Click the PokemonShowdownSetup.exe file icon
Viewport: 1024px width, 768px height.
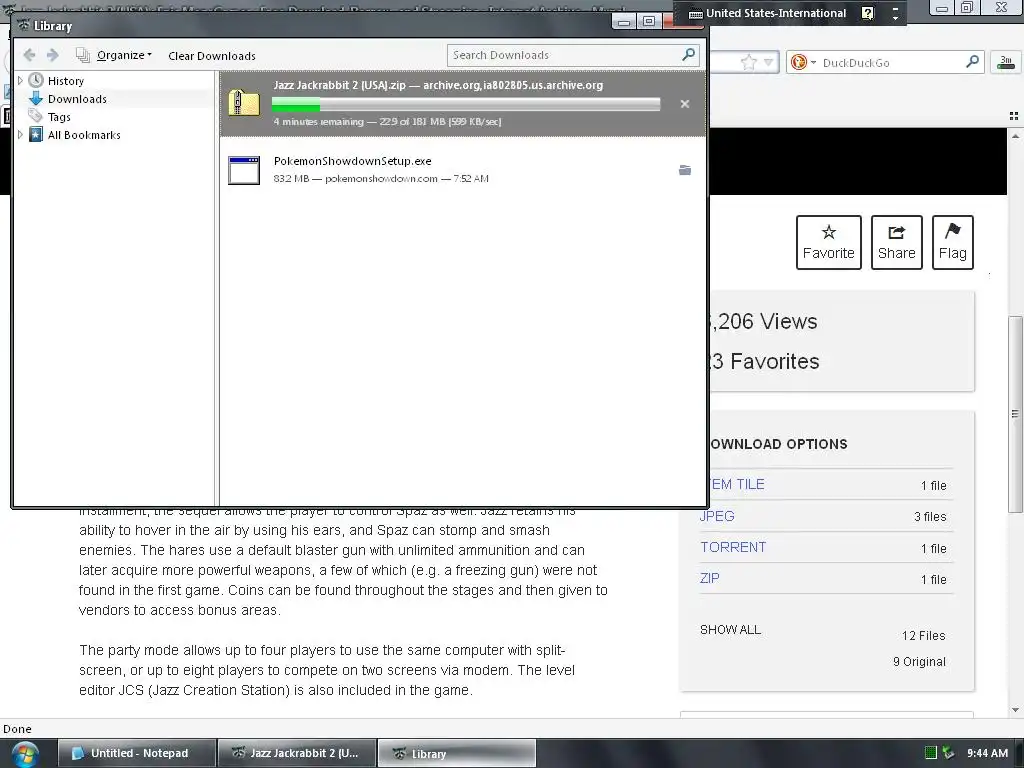coord(244,170)
